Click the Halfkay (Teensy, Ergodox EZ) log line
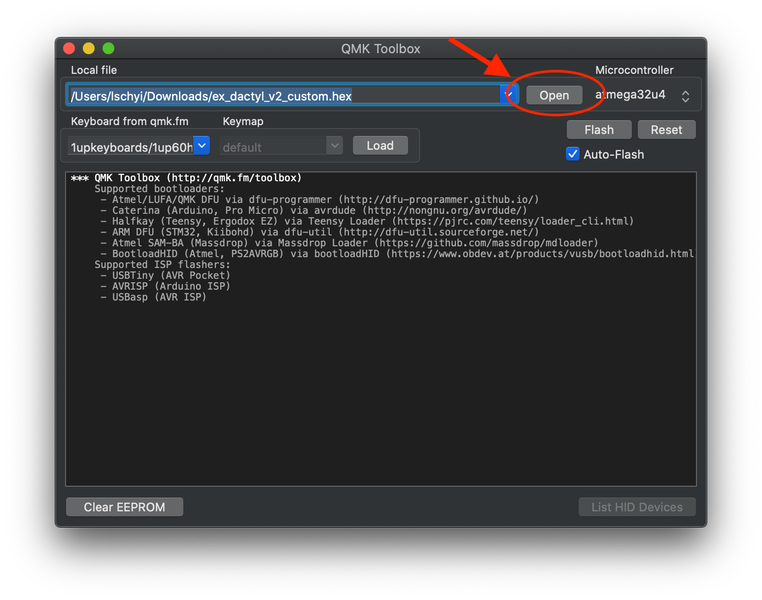 tap(367, 222)
